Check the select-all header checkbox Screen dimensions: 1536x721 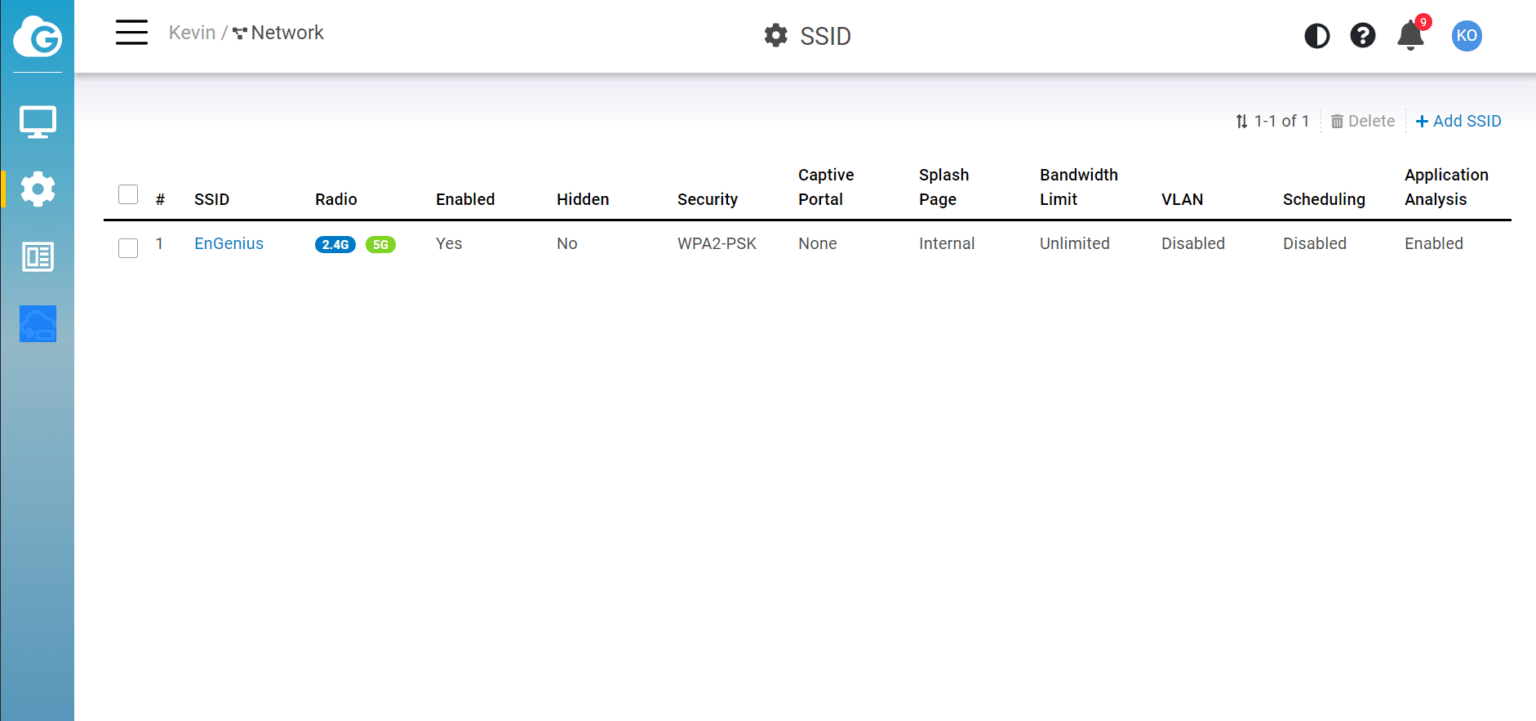coord(128,194)
